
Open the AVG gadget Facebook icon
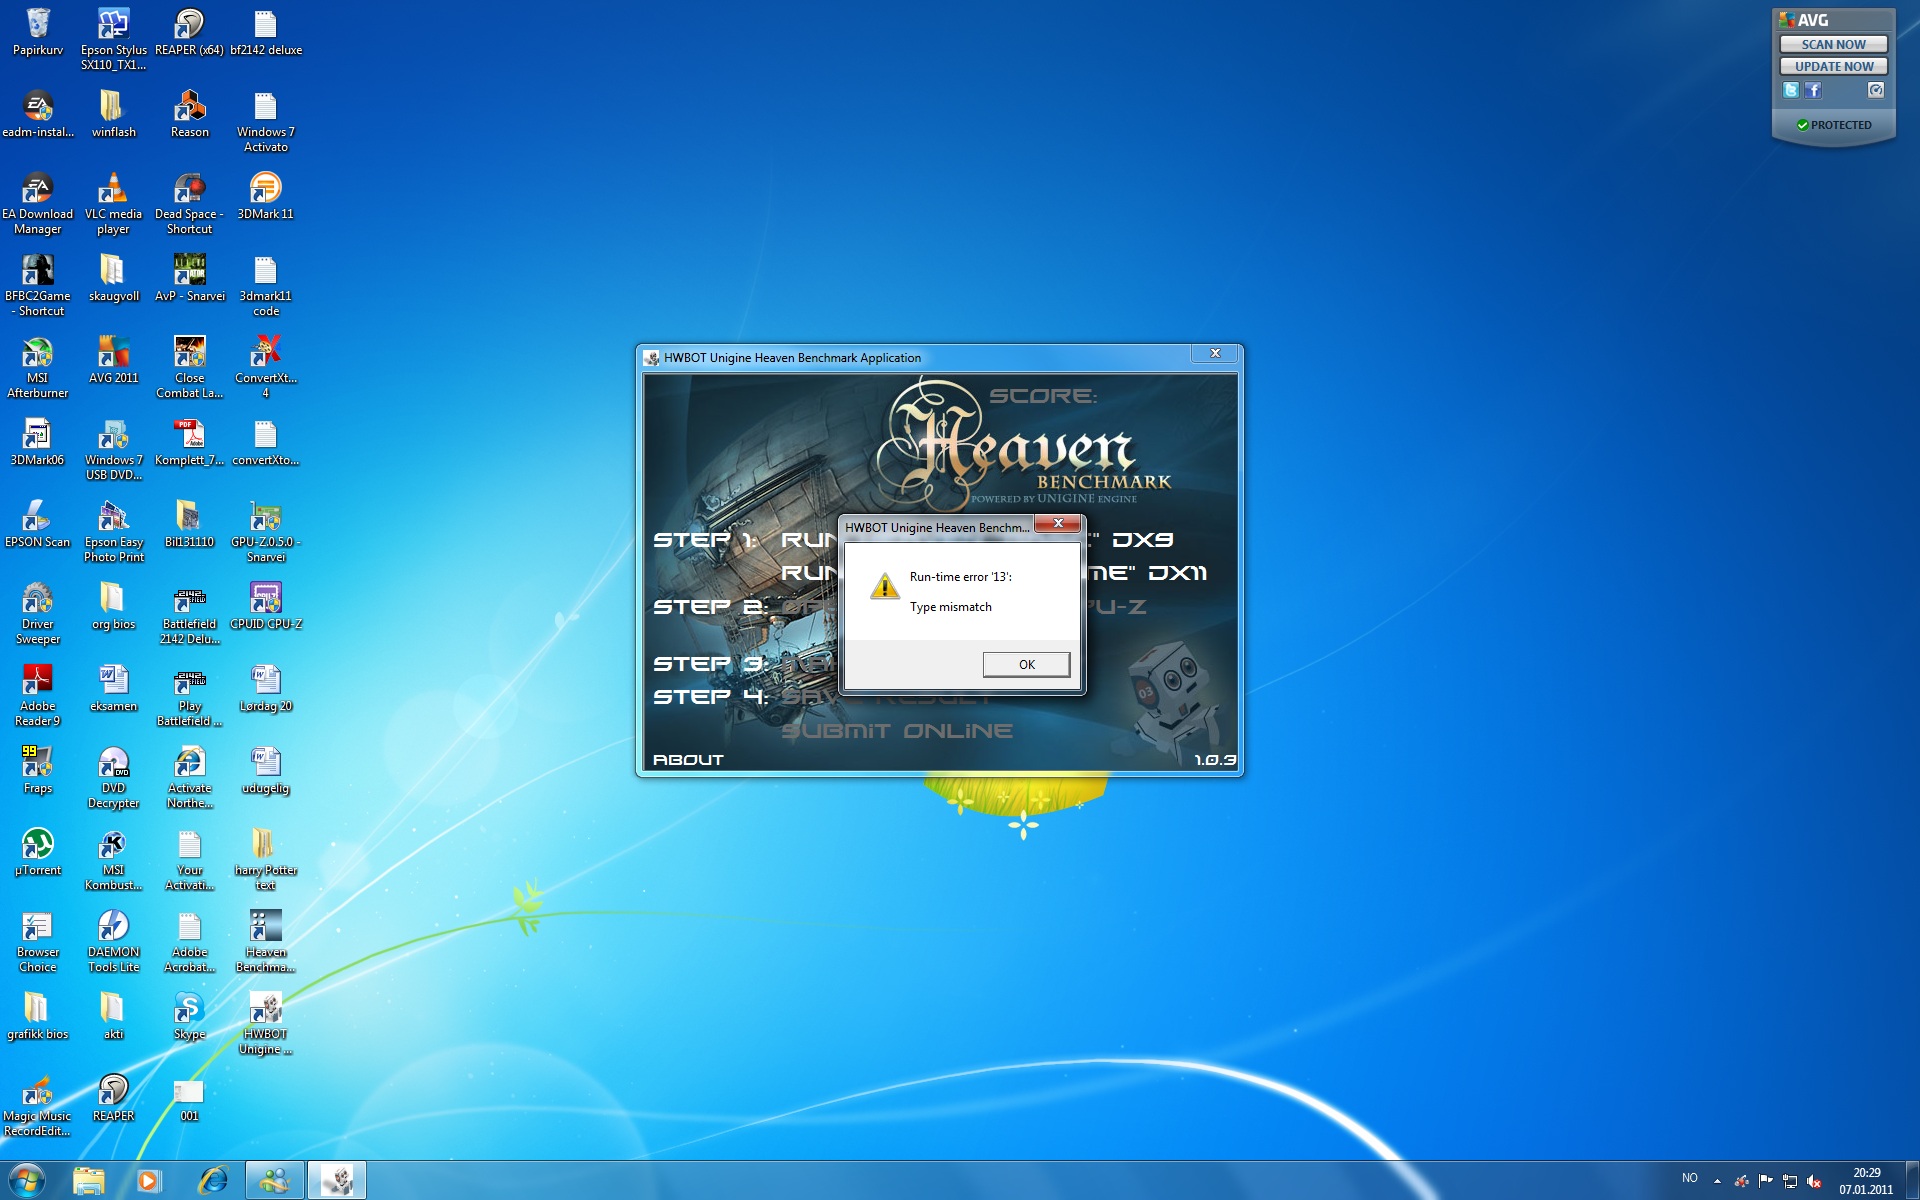coord(1812,90)
